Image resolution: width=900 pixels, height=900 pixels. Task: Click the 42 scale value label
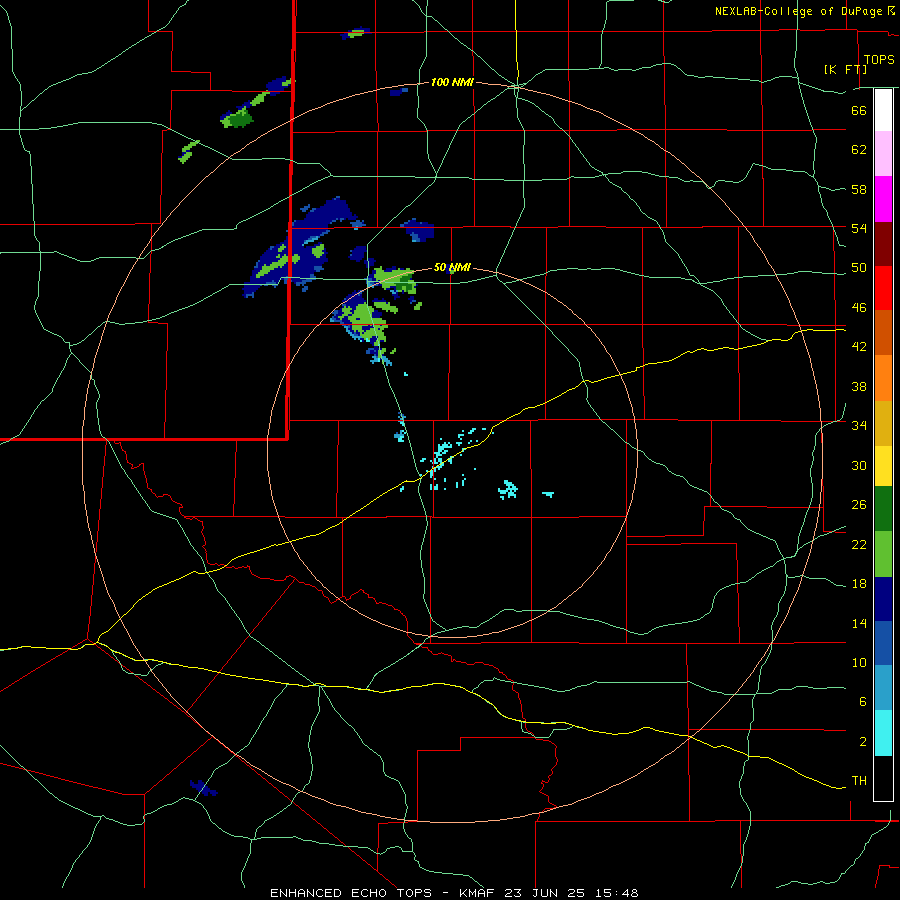click(x=859, y=347)
